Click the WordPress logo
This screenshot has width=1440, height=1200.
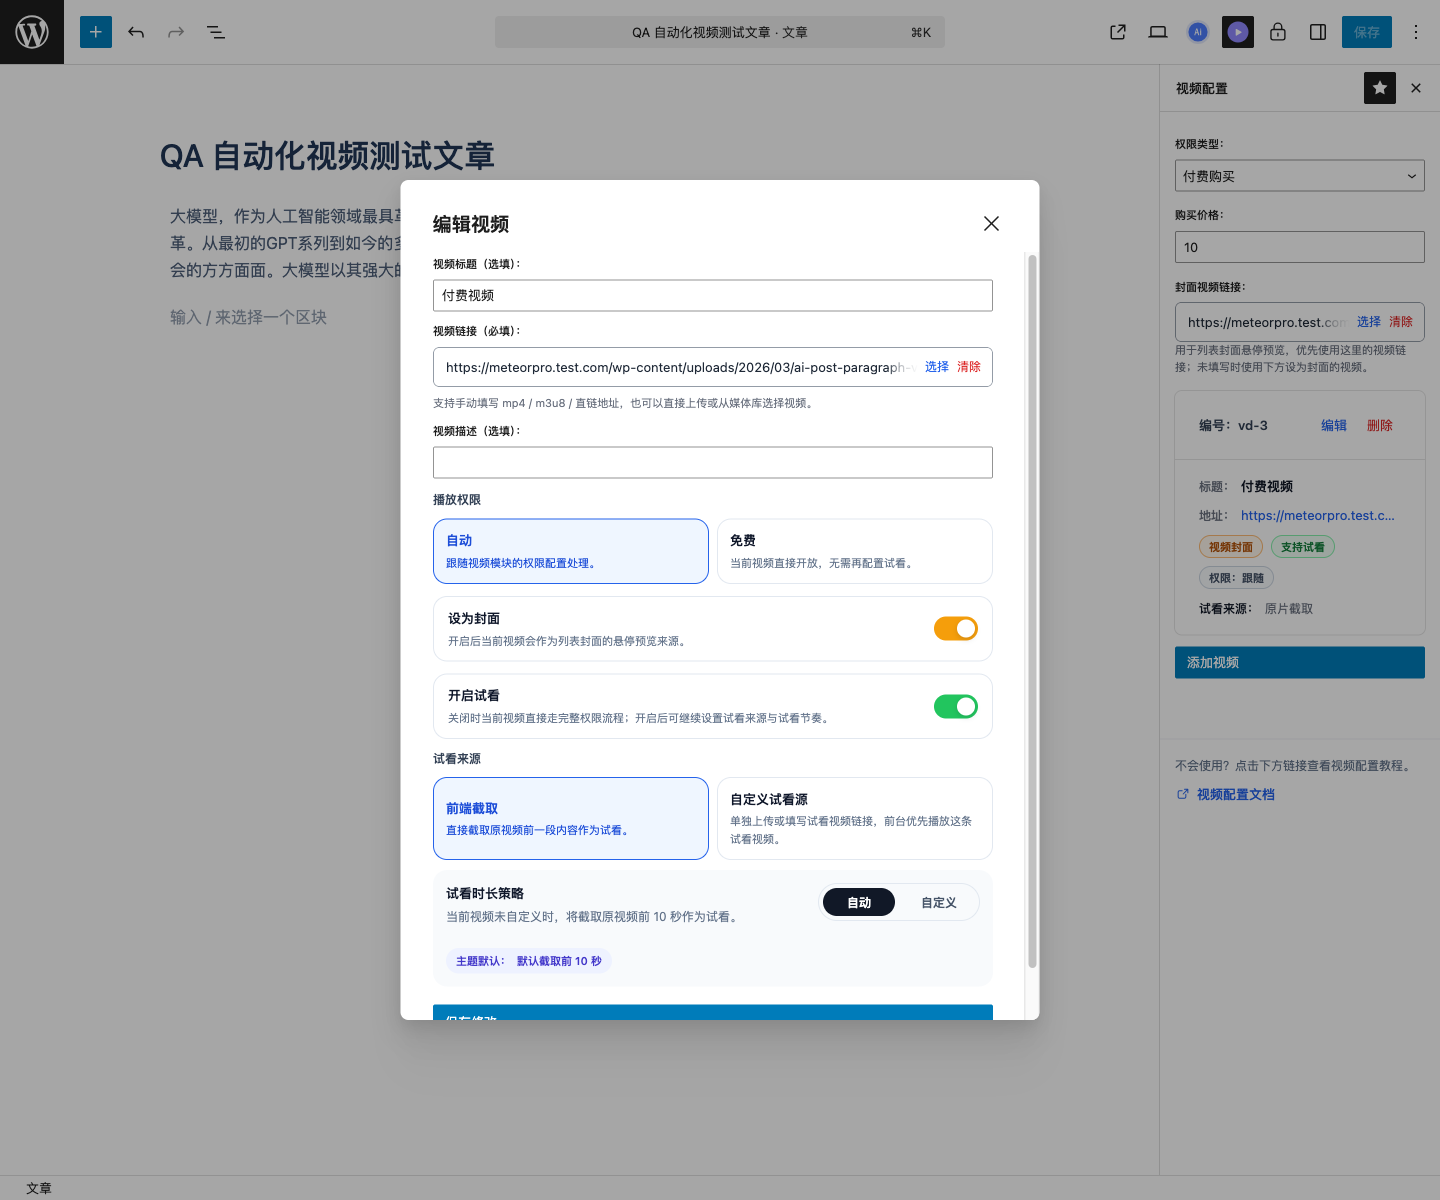31,31
